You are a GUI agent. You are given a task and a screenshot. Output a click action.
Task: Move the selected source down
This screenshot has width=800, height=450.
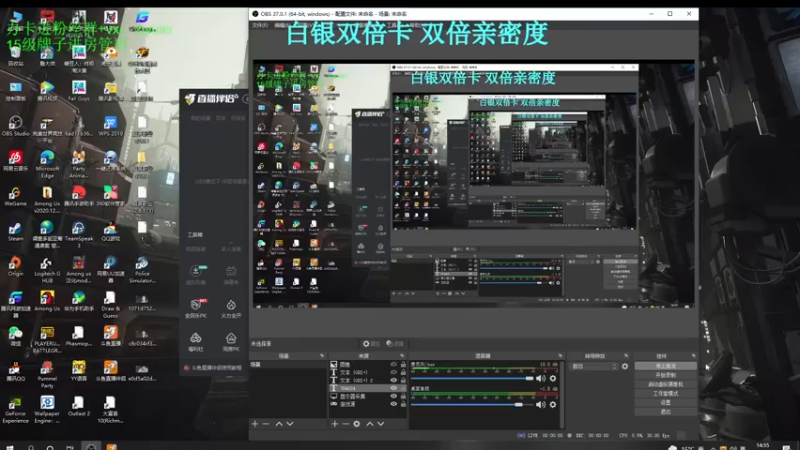pos(381,424)
